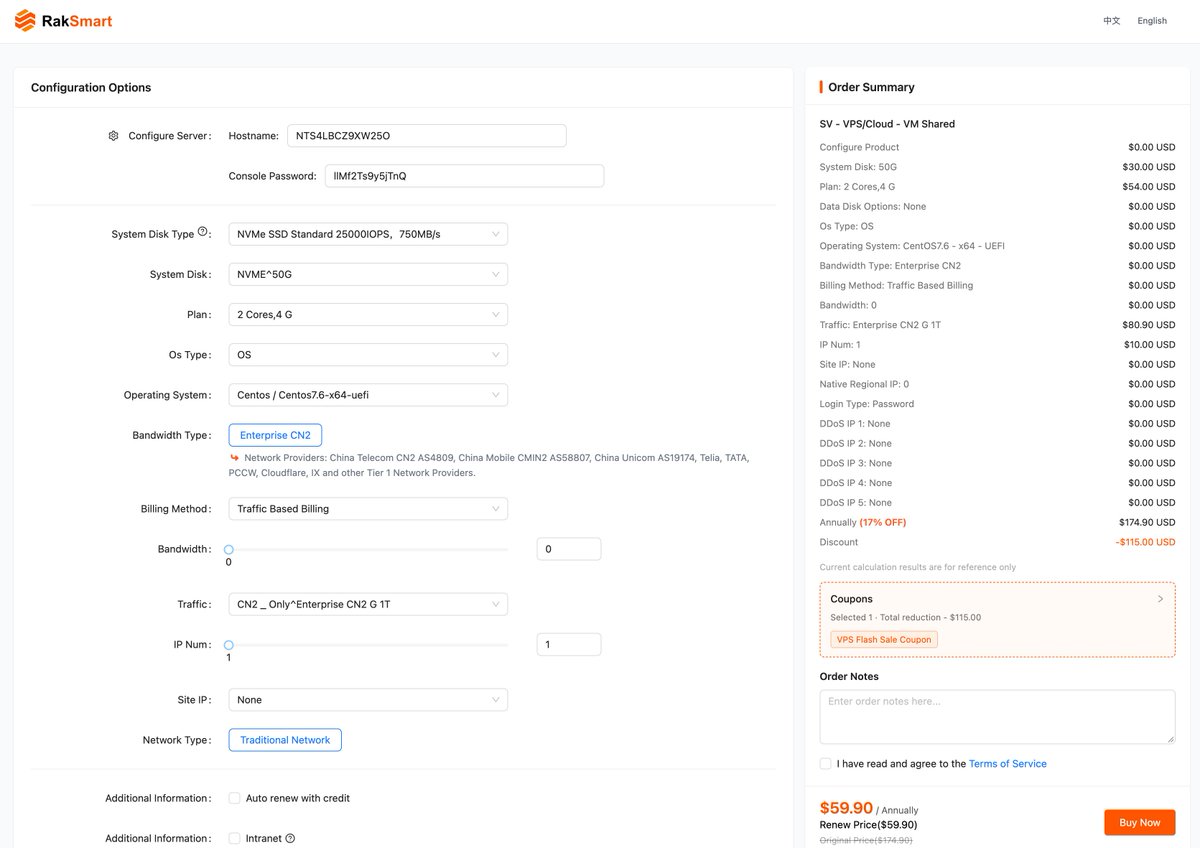Click the Discount amount -$115.00 USD
This screenshot has height=848, width=1200.
pyautogui.click(x=1145, y=542)
